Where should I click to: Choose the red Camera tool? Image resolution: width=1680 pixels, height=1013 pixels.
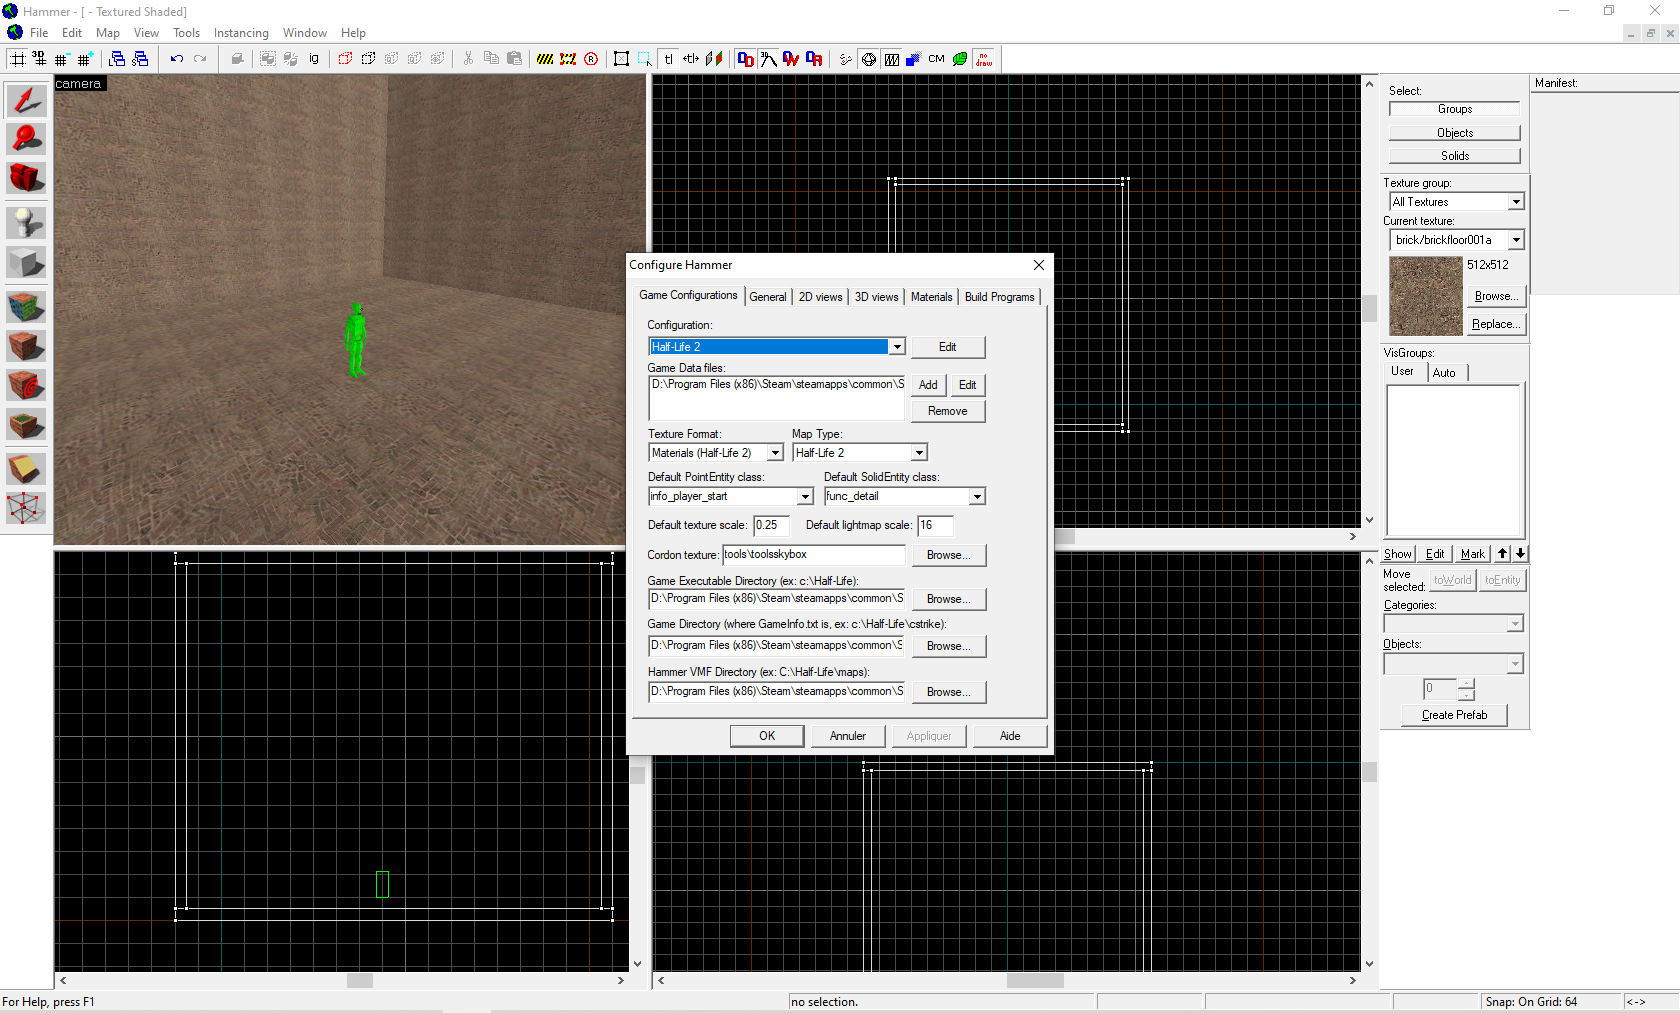click(x=26, y=178)
